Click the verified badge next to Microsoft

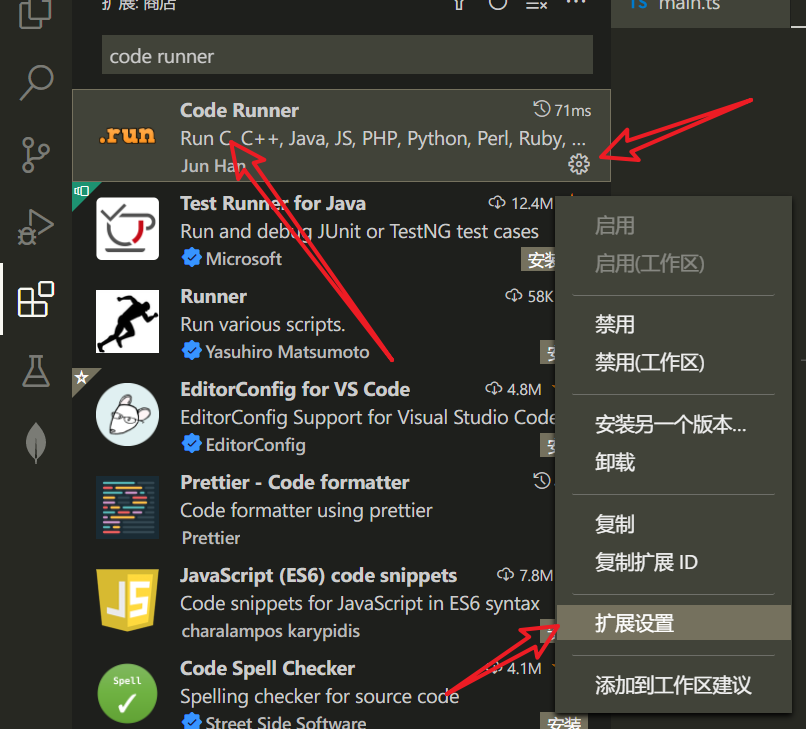click(192, 258)
